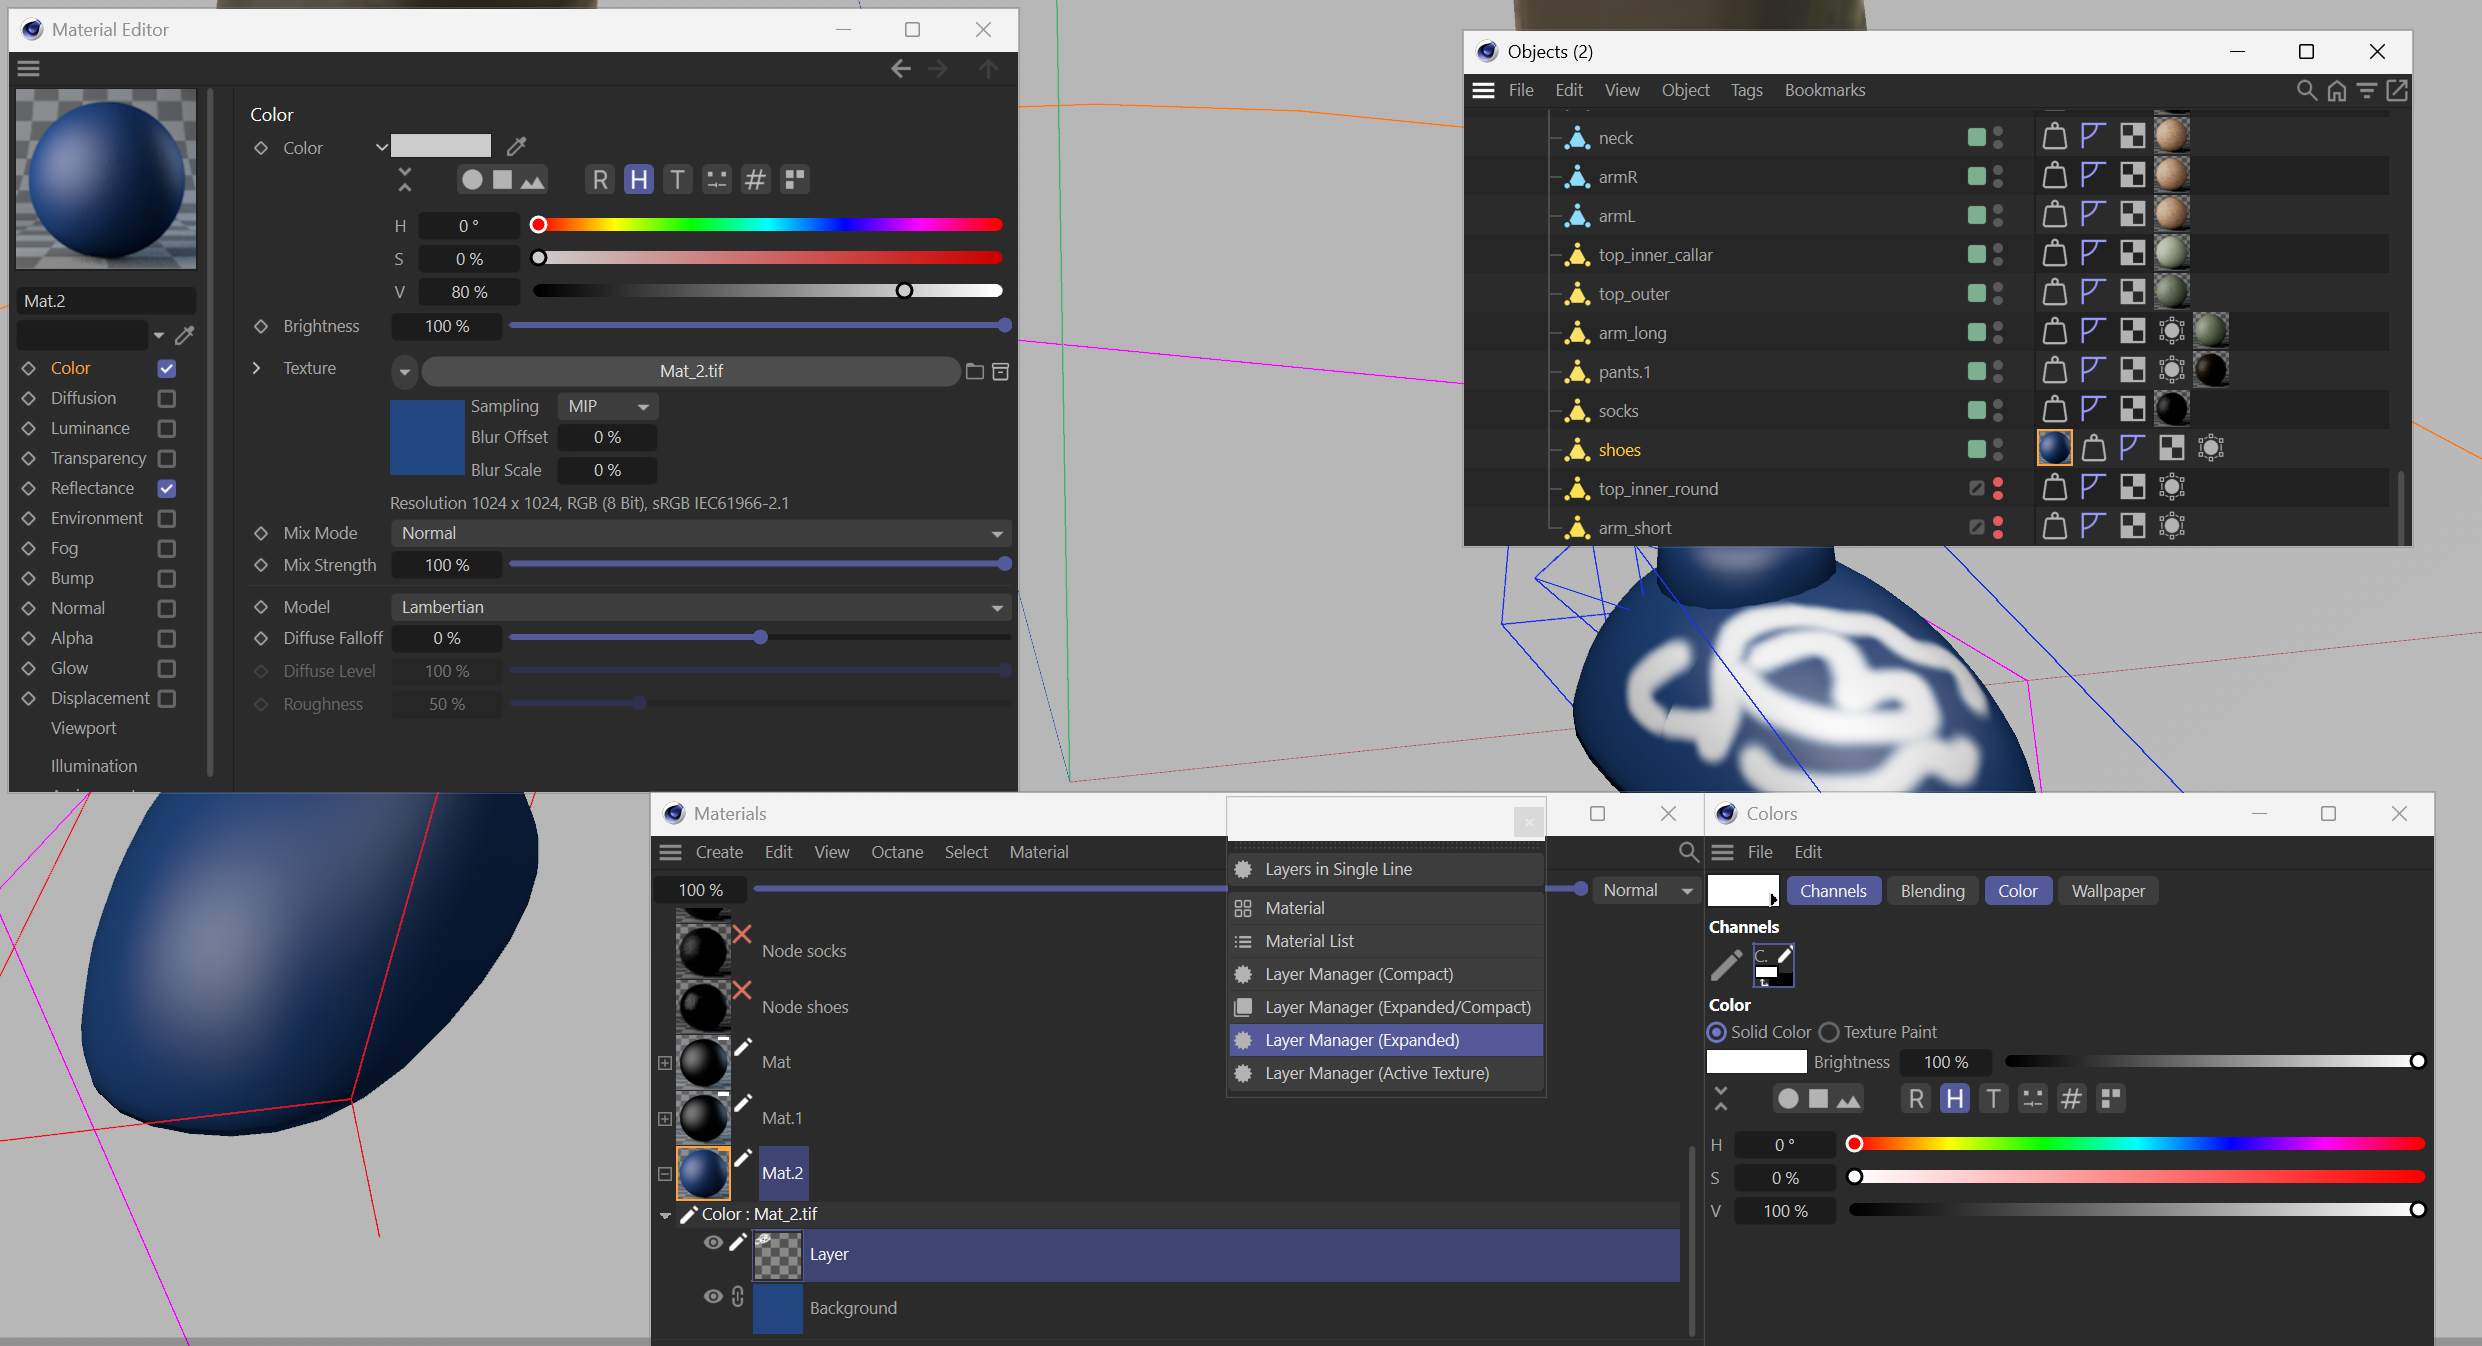
Task: Select paint brush tool in Colors Channels
Action: click(1726, 965)
